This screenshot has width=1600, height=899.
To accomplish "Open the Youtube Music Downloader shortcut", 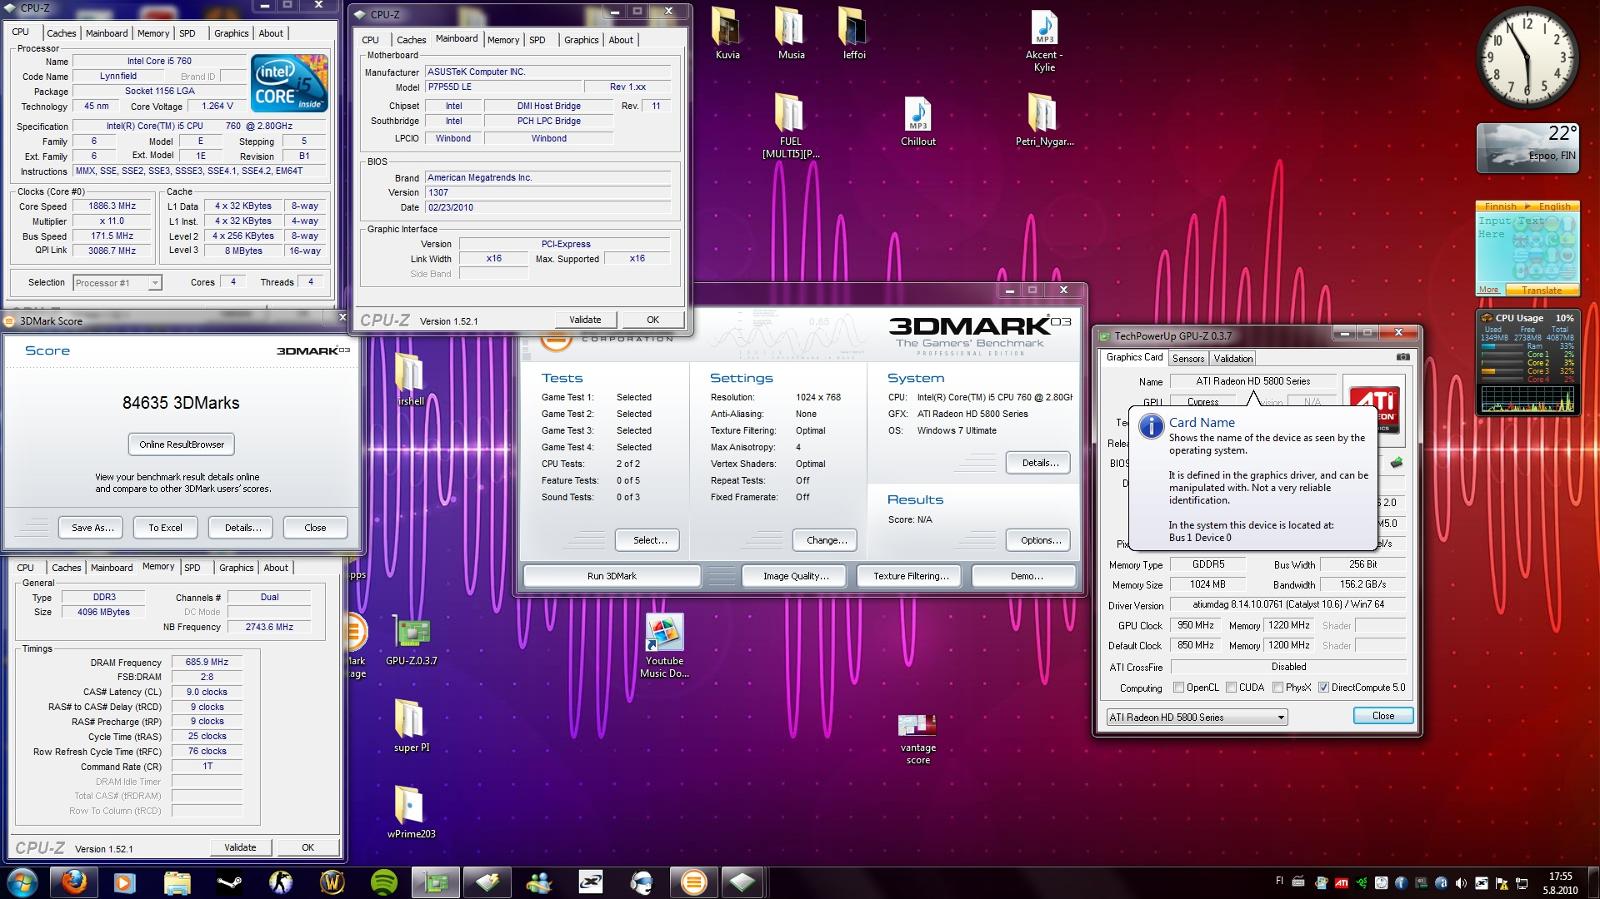I will pyautogui.click(x=664, y=646).
